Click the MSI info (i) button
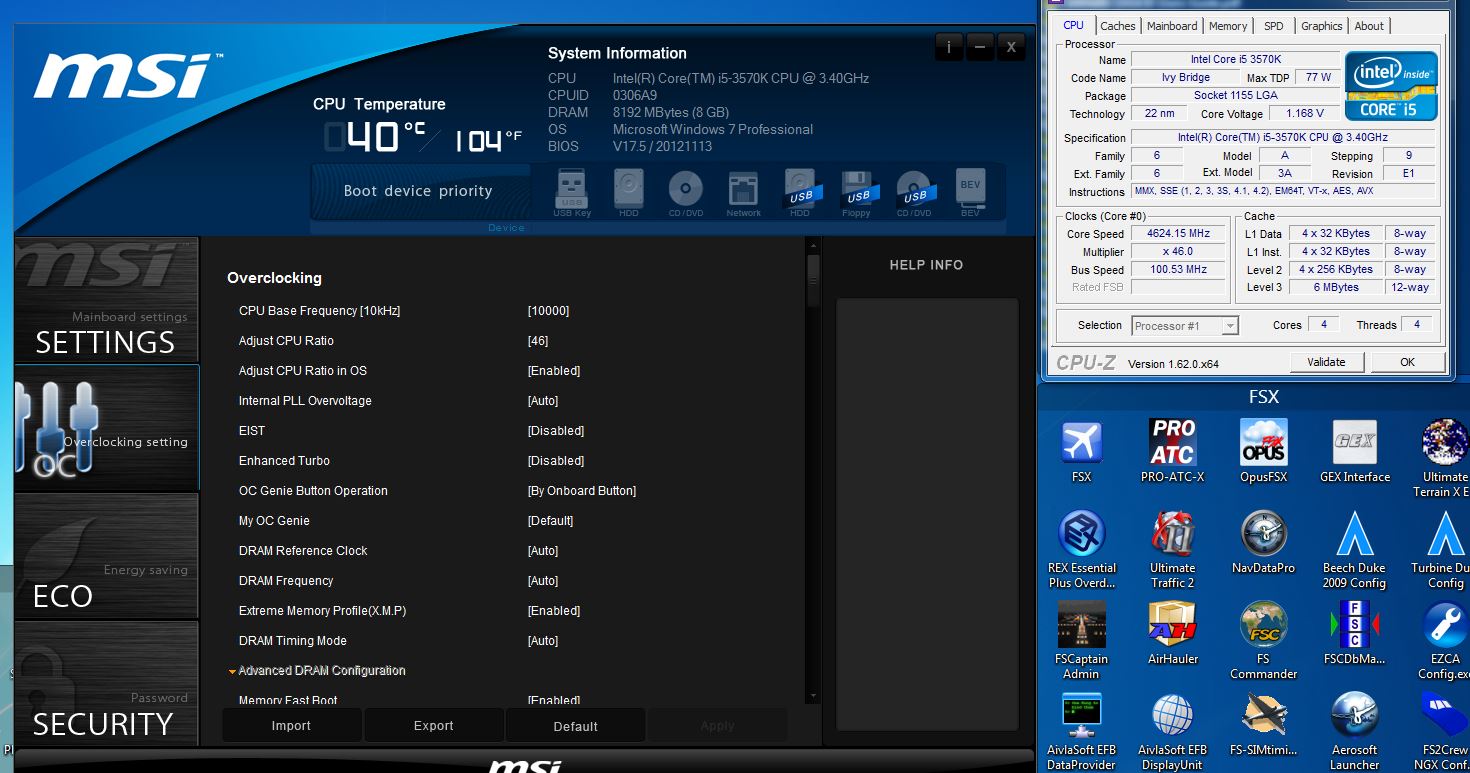Image resolution: width=1470 pixels, height=773 pixels. (x=948, y=46)
